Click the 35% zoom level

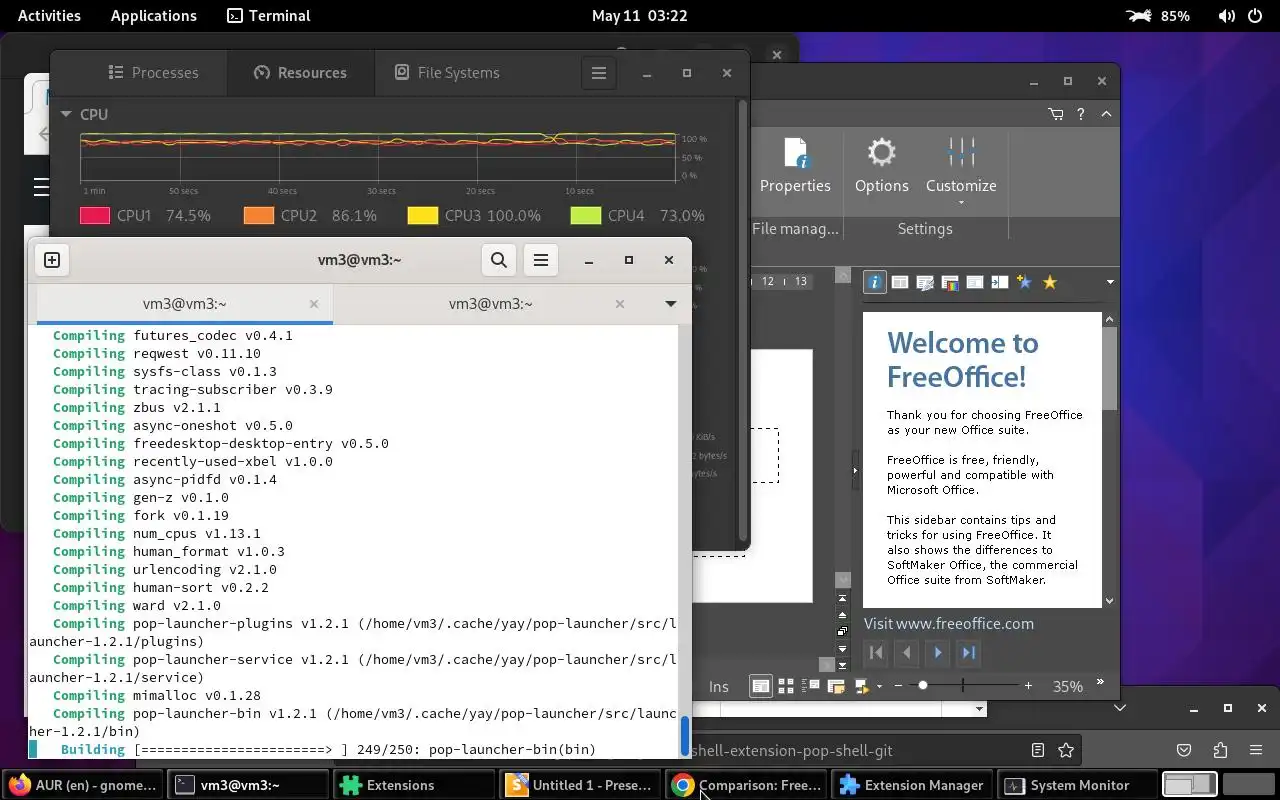[1067, 686]
